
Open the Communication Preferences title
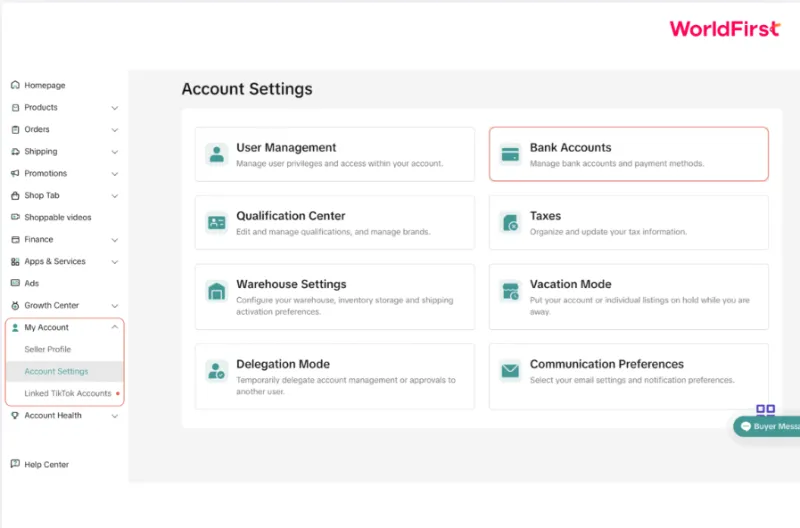coord(607,364)
